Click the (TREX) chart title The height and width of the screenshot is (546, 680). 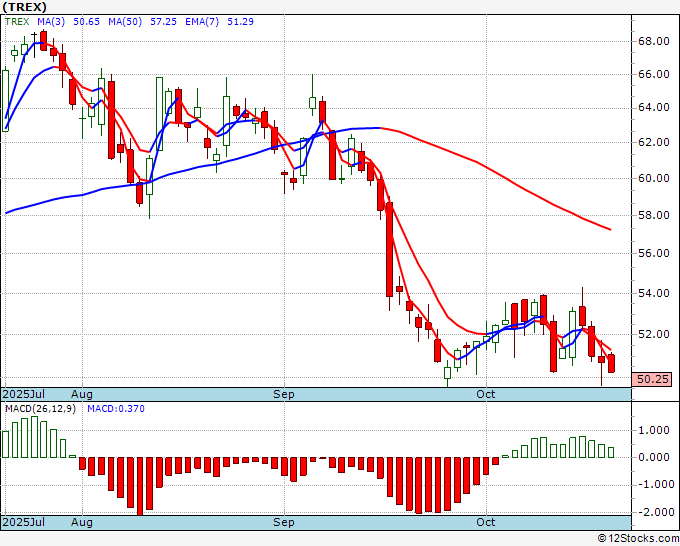tap(24, 7)
